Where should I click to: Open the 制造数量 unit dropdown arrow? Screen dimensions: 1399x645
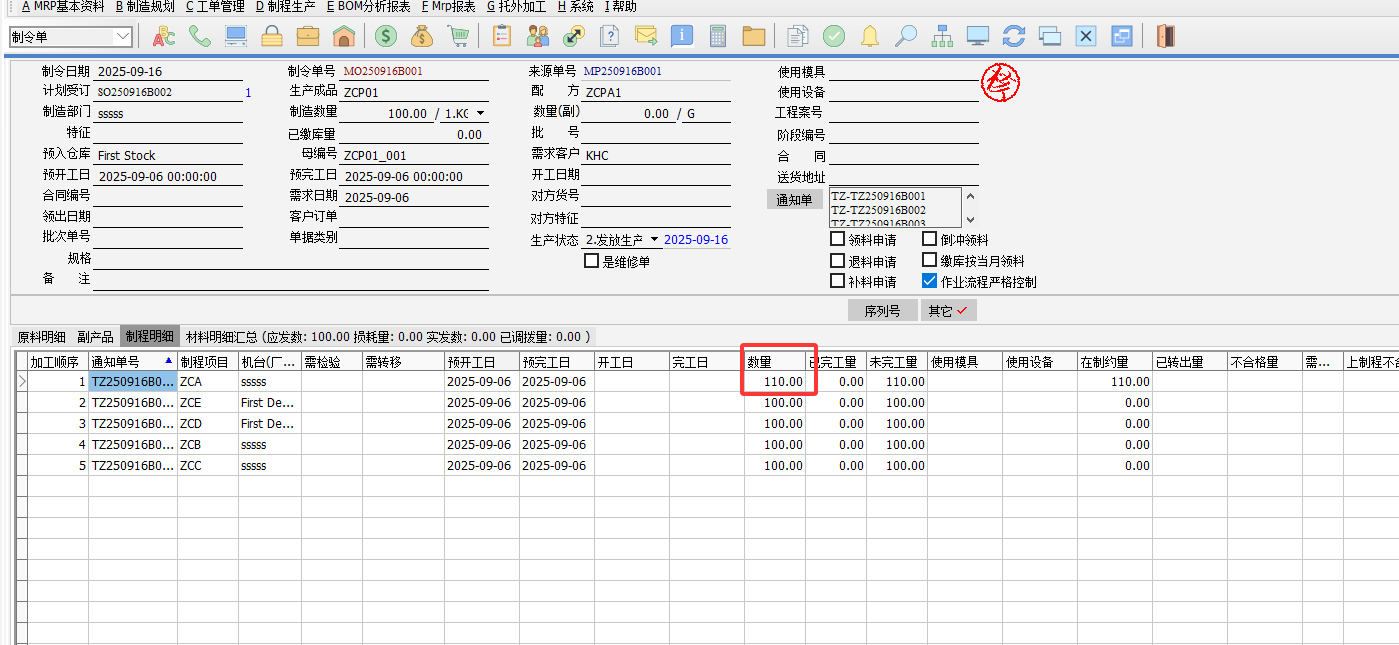[x=480, y=114]
